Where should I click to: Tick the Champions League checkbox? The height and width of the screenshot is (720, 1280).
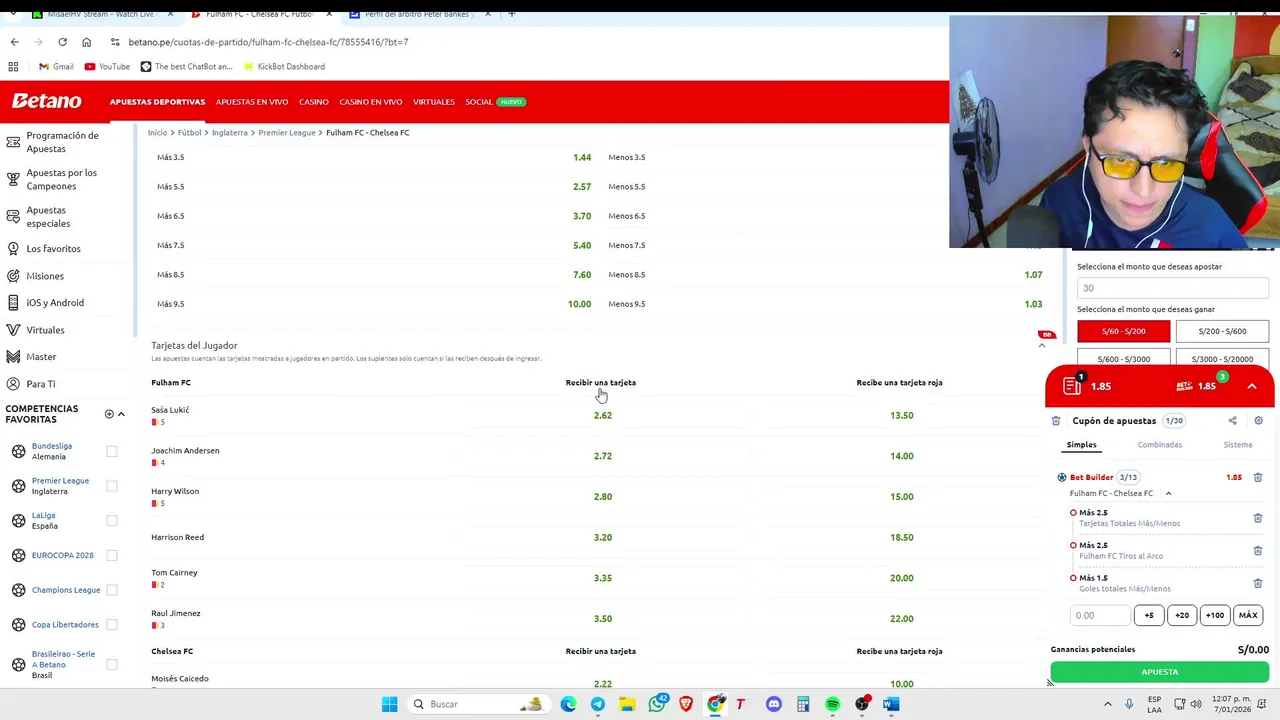click(x=112, y=590)
